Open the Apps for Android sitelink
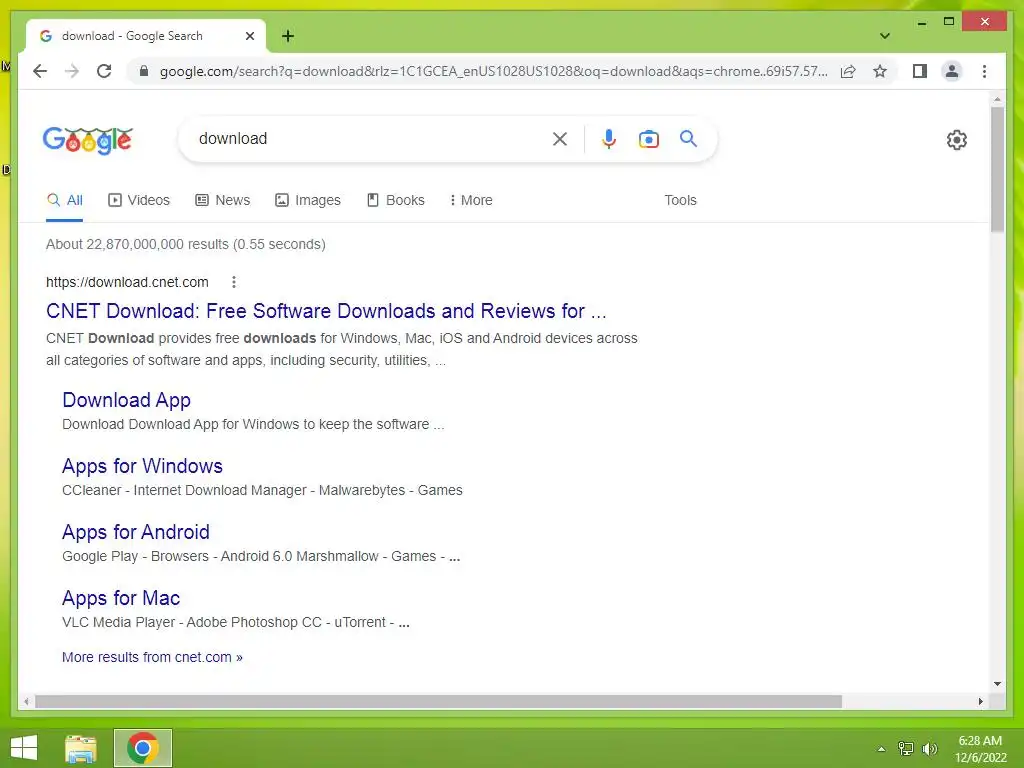This screenshot has height=768, width=1024. 136,532
